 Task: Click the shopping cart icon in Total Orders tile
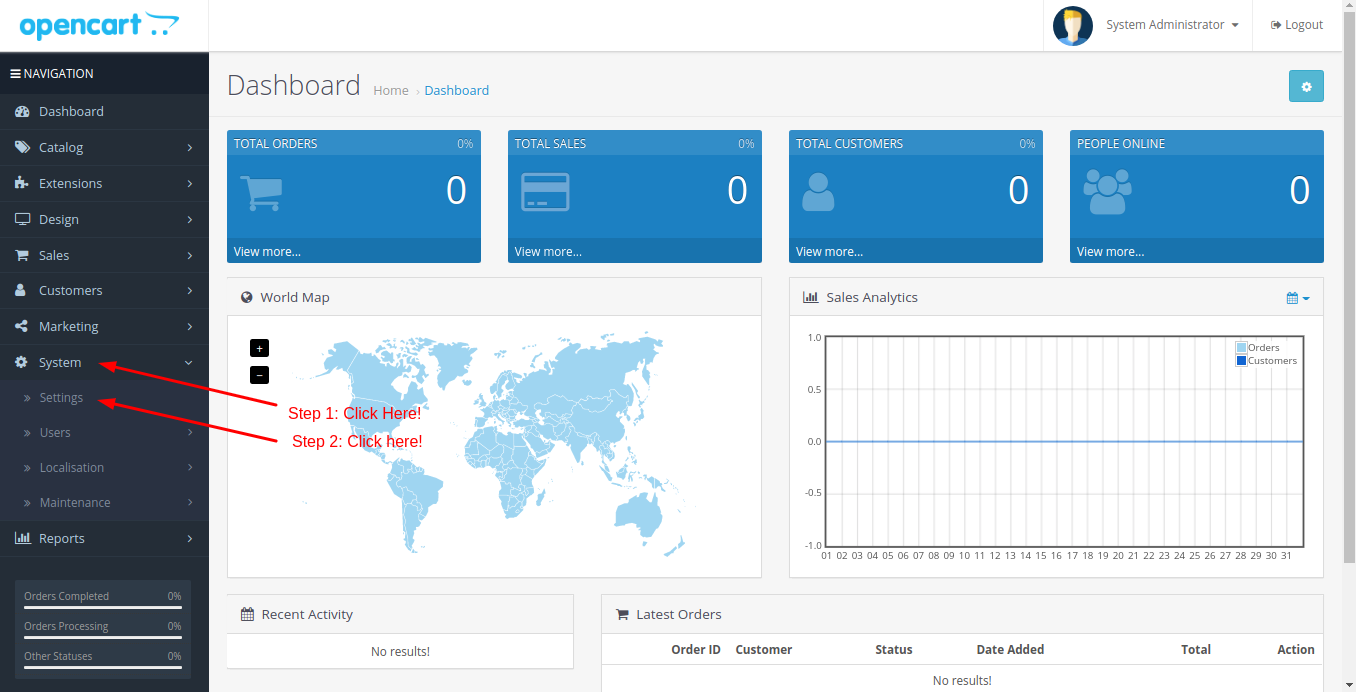262,192
